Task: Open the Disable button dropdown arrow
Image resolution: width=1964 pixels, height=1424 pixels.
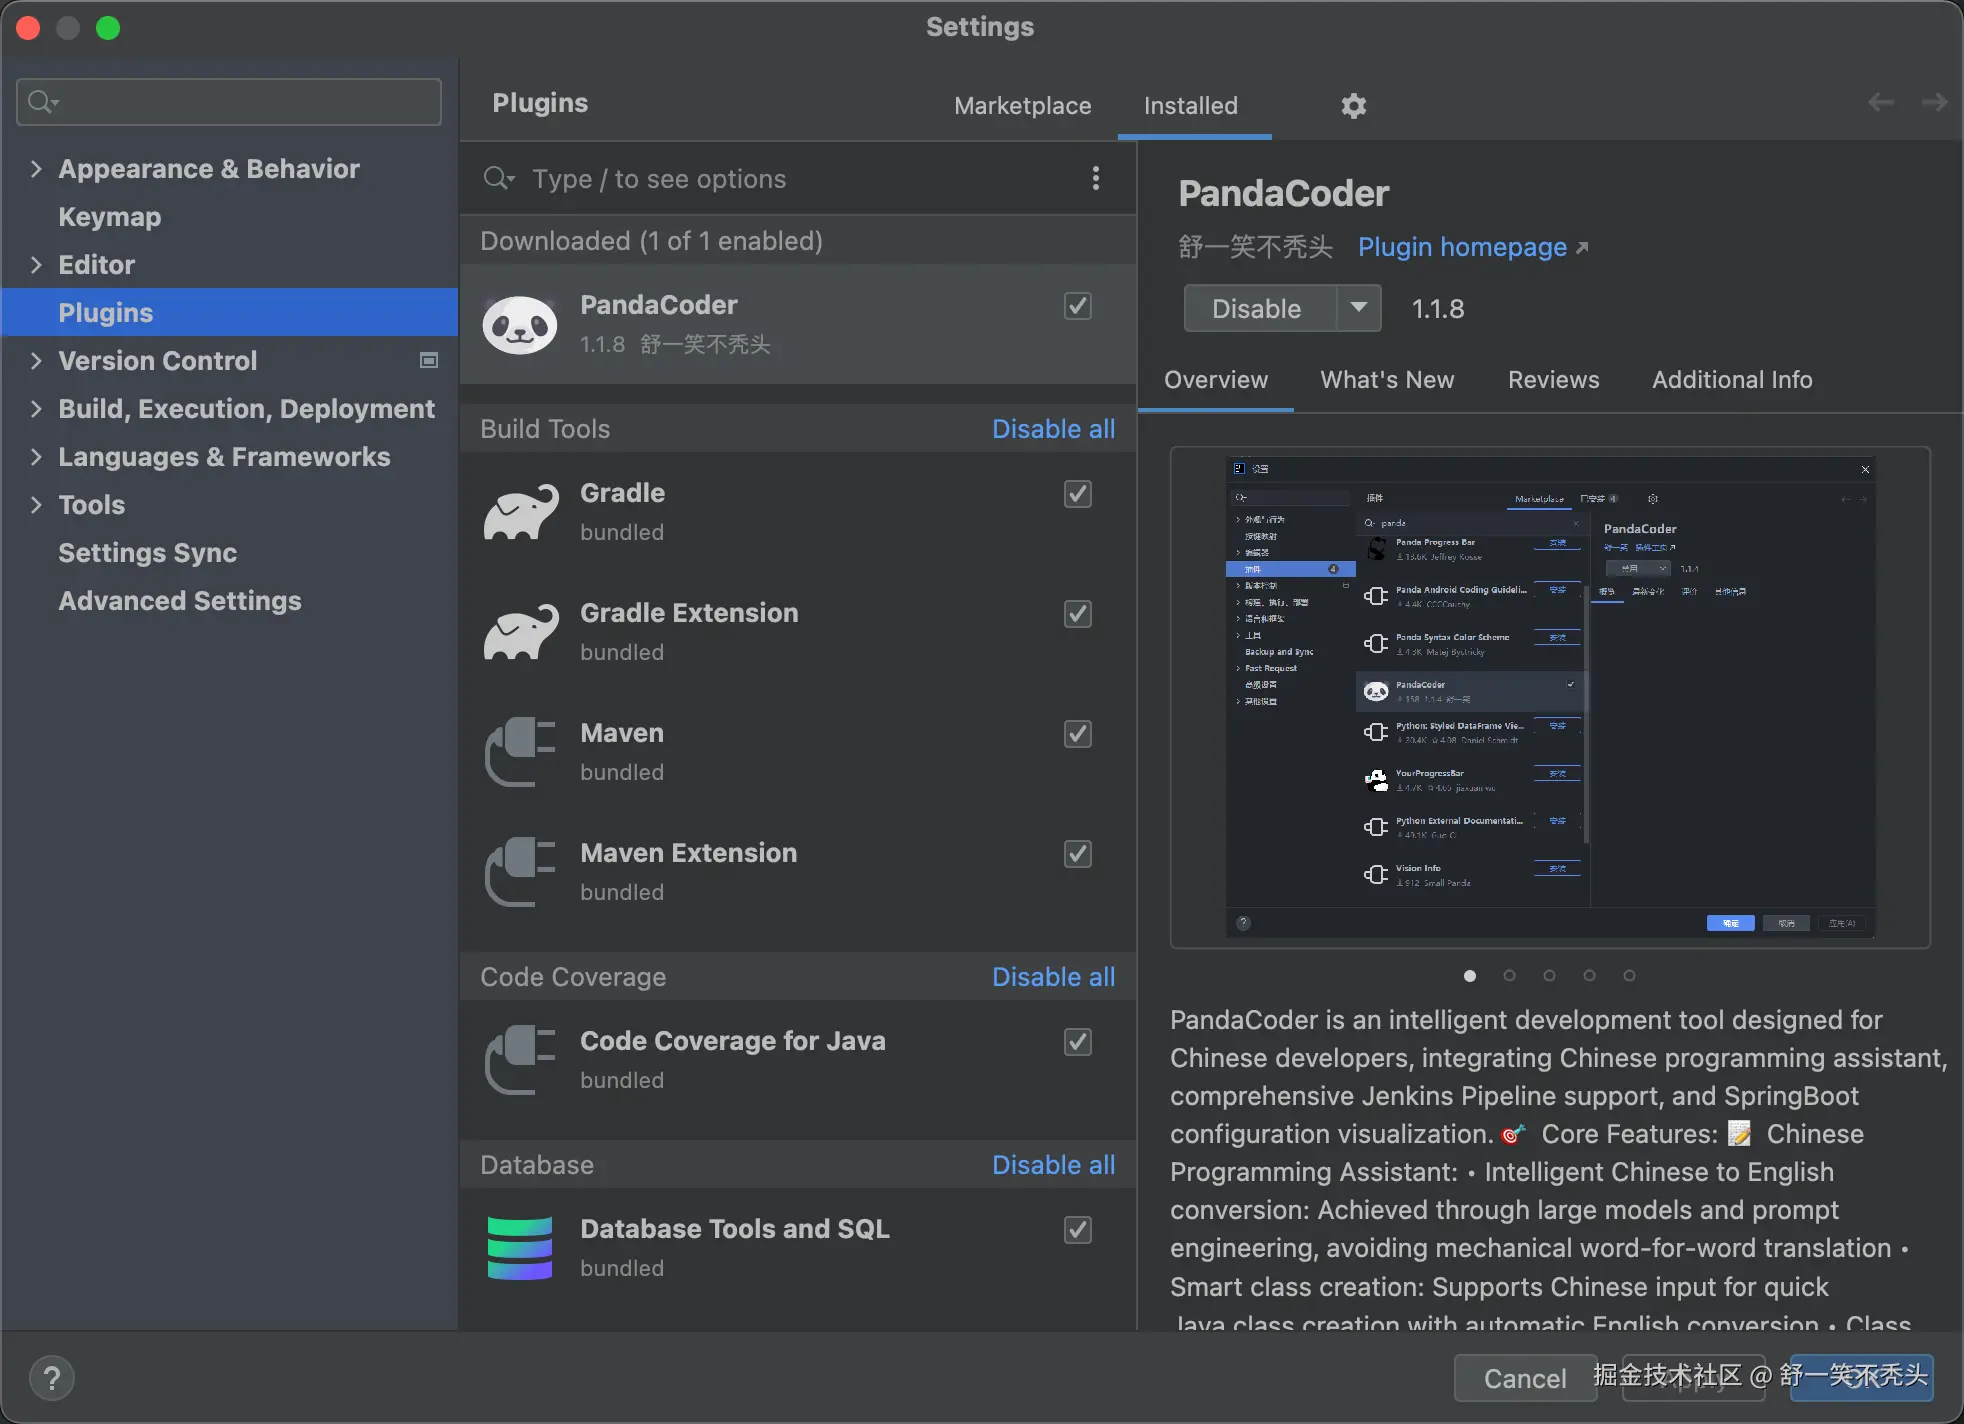Action: (x=1358, y=308)
